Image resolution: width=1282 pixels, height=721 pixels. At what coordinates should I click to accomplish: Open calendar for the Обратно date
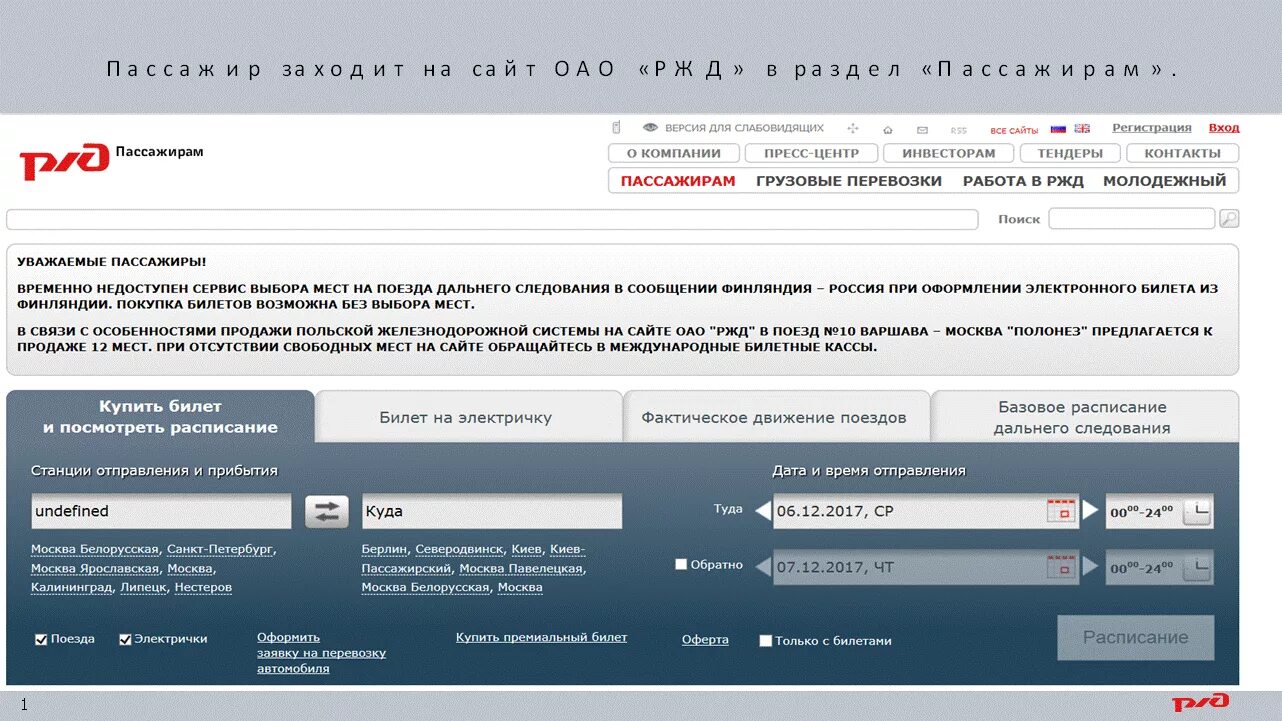(x=1061, y=567)
